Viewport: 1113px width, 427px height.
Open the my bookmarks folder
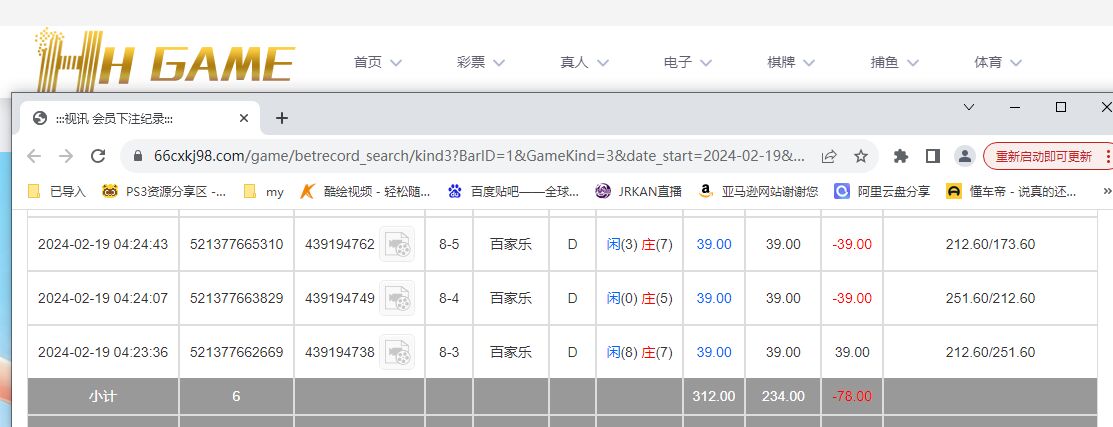point(263,192)
